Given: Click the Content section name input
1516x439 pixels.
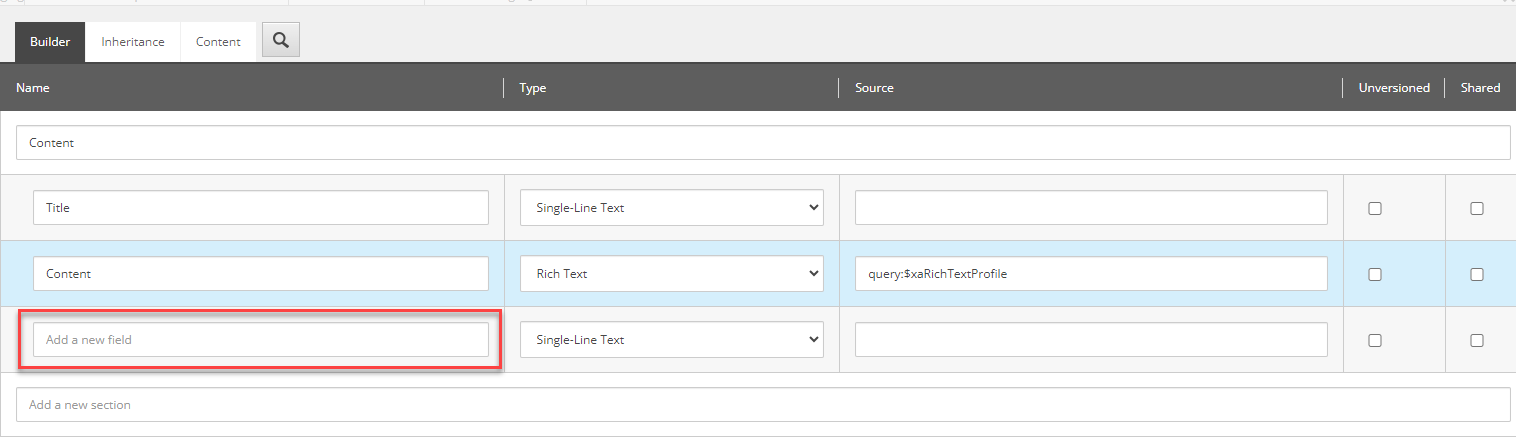Looking at the screenshot, I should tap(763, 143).
